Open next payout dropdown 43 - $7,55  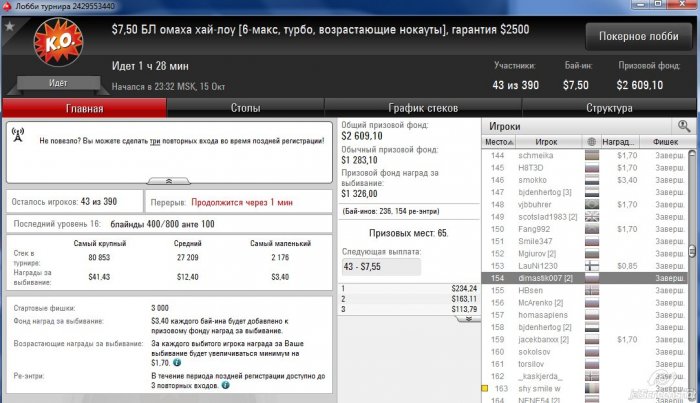[381, 267]
